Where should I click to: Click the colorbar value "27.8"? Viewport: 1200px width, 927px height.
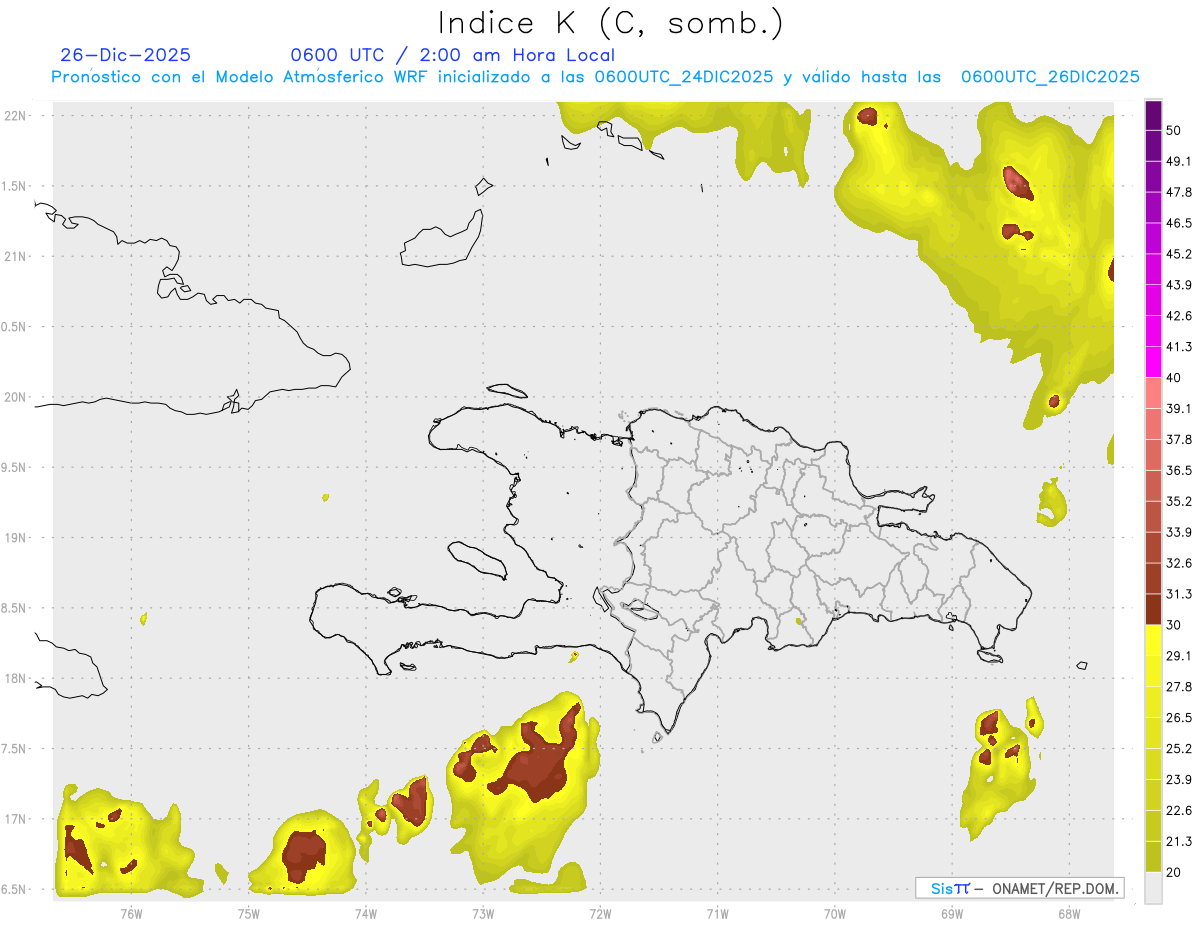[x=1179, y=687]
